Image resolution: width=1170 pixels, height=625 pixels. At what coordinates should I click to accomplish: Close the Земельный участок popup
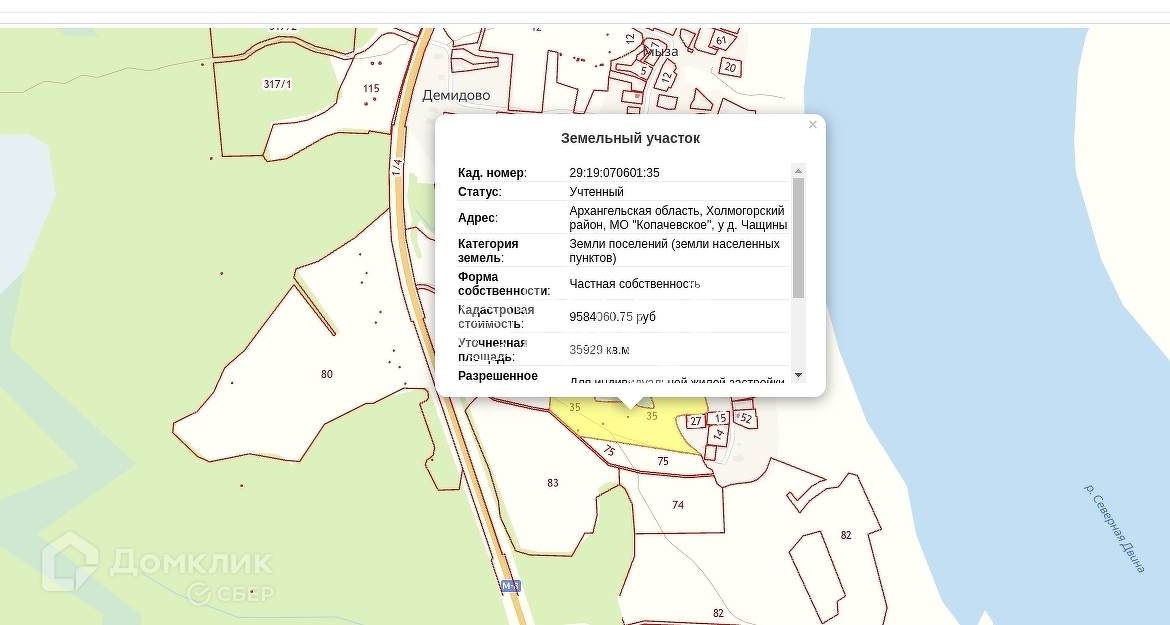[813, 125]
